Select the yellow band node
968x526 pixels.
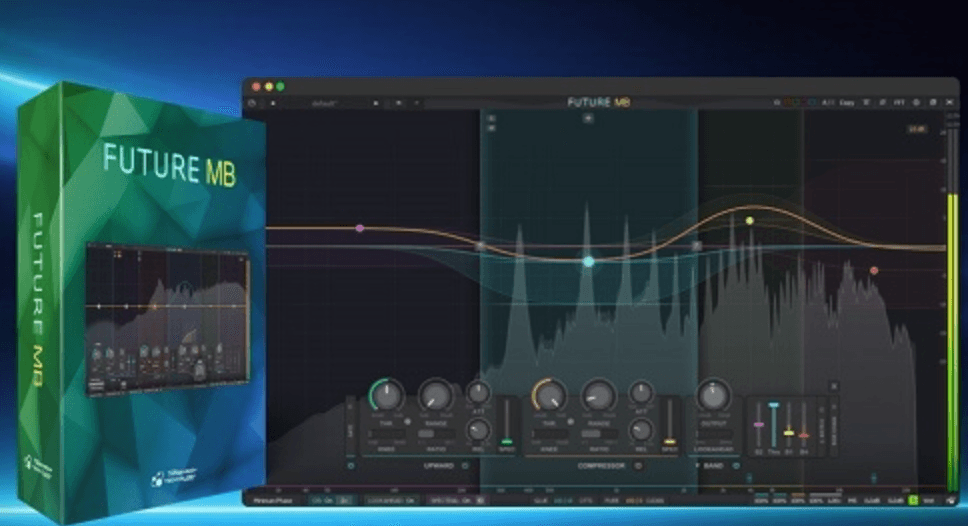click(749, 220)
